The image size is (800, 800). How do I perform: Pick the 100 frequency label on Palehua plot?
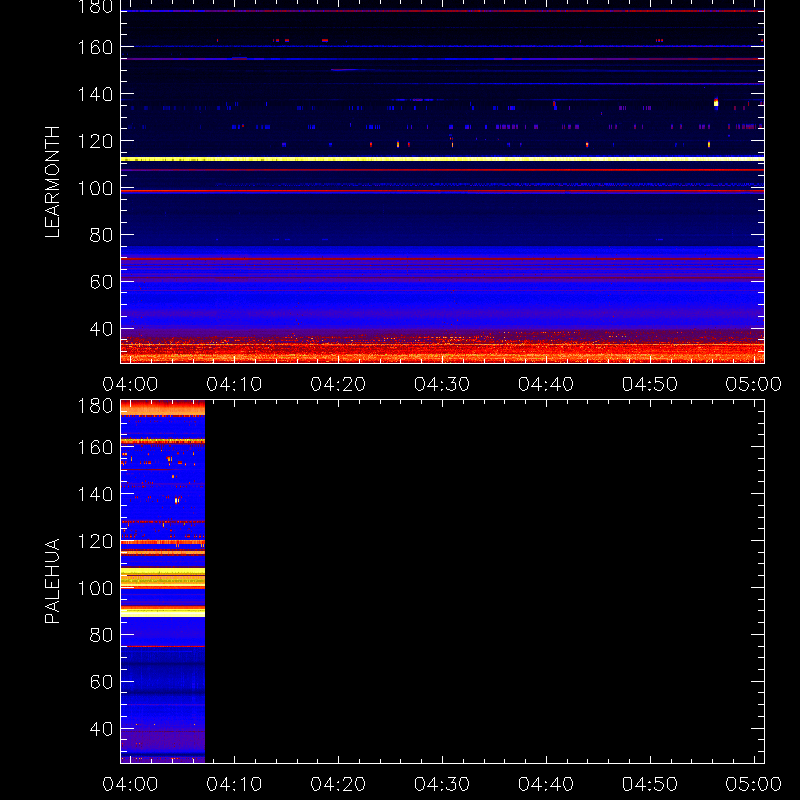pyautogui.click(x=95, y=588)
